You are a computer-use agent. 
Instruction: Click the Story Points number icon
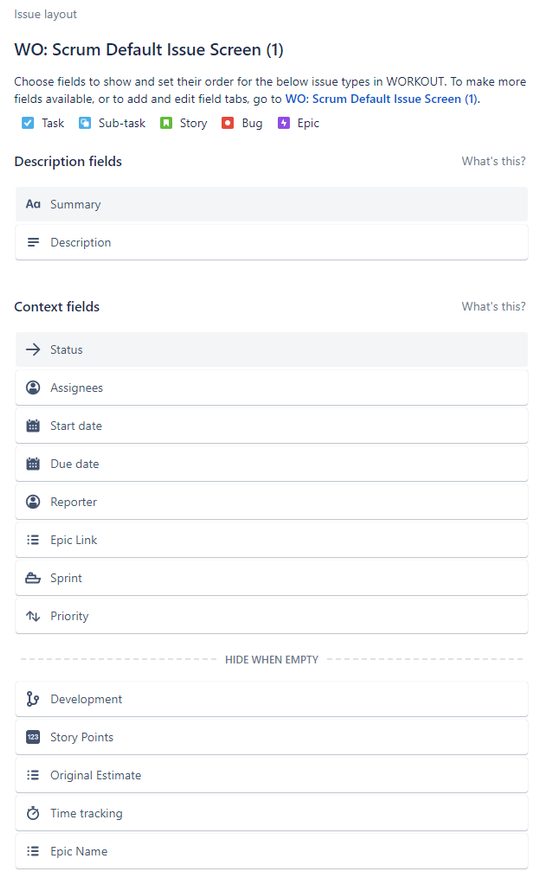(x=33, y=737)
